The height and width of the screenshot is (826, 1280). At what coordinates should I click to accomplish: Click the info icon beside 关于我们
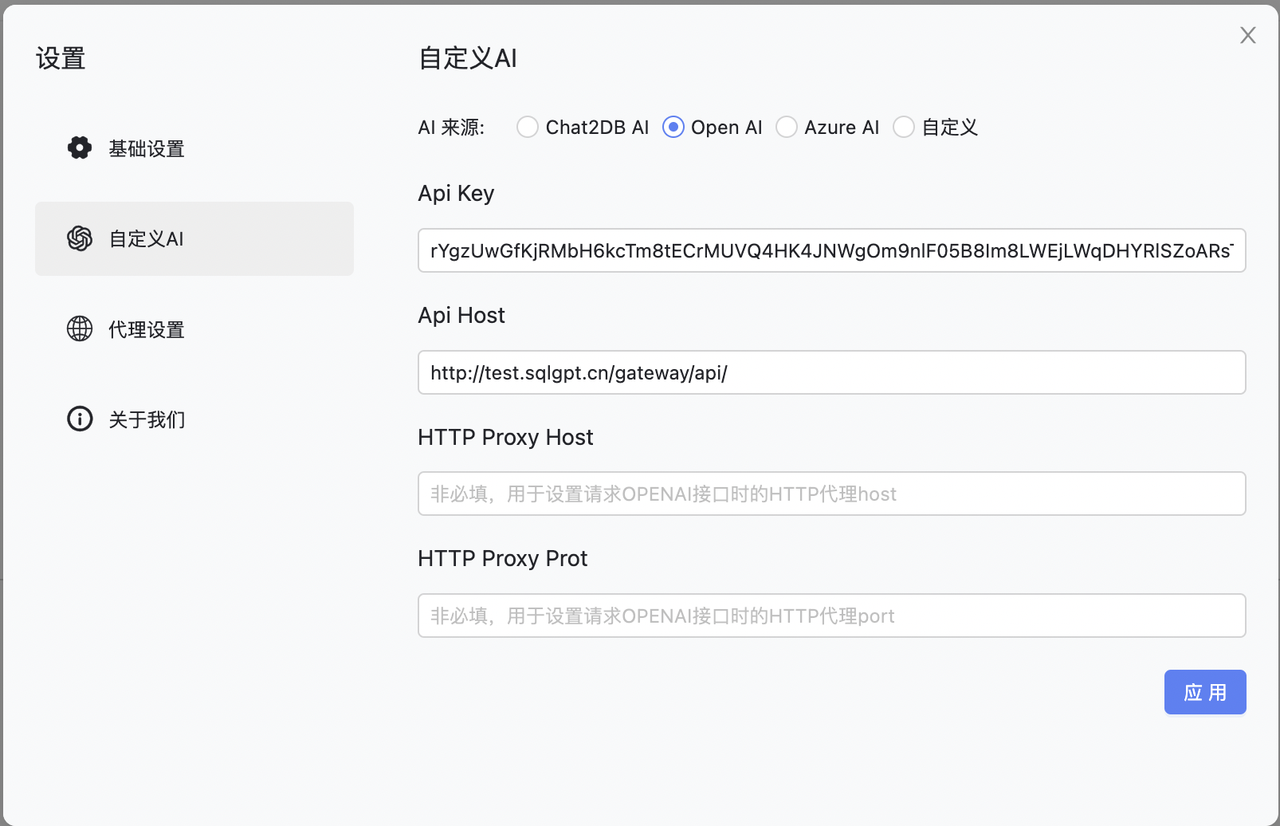[x=79, y=419]
